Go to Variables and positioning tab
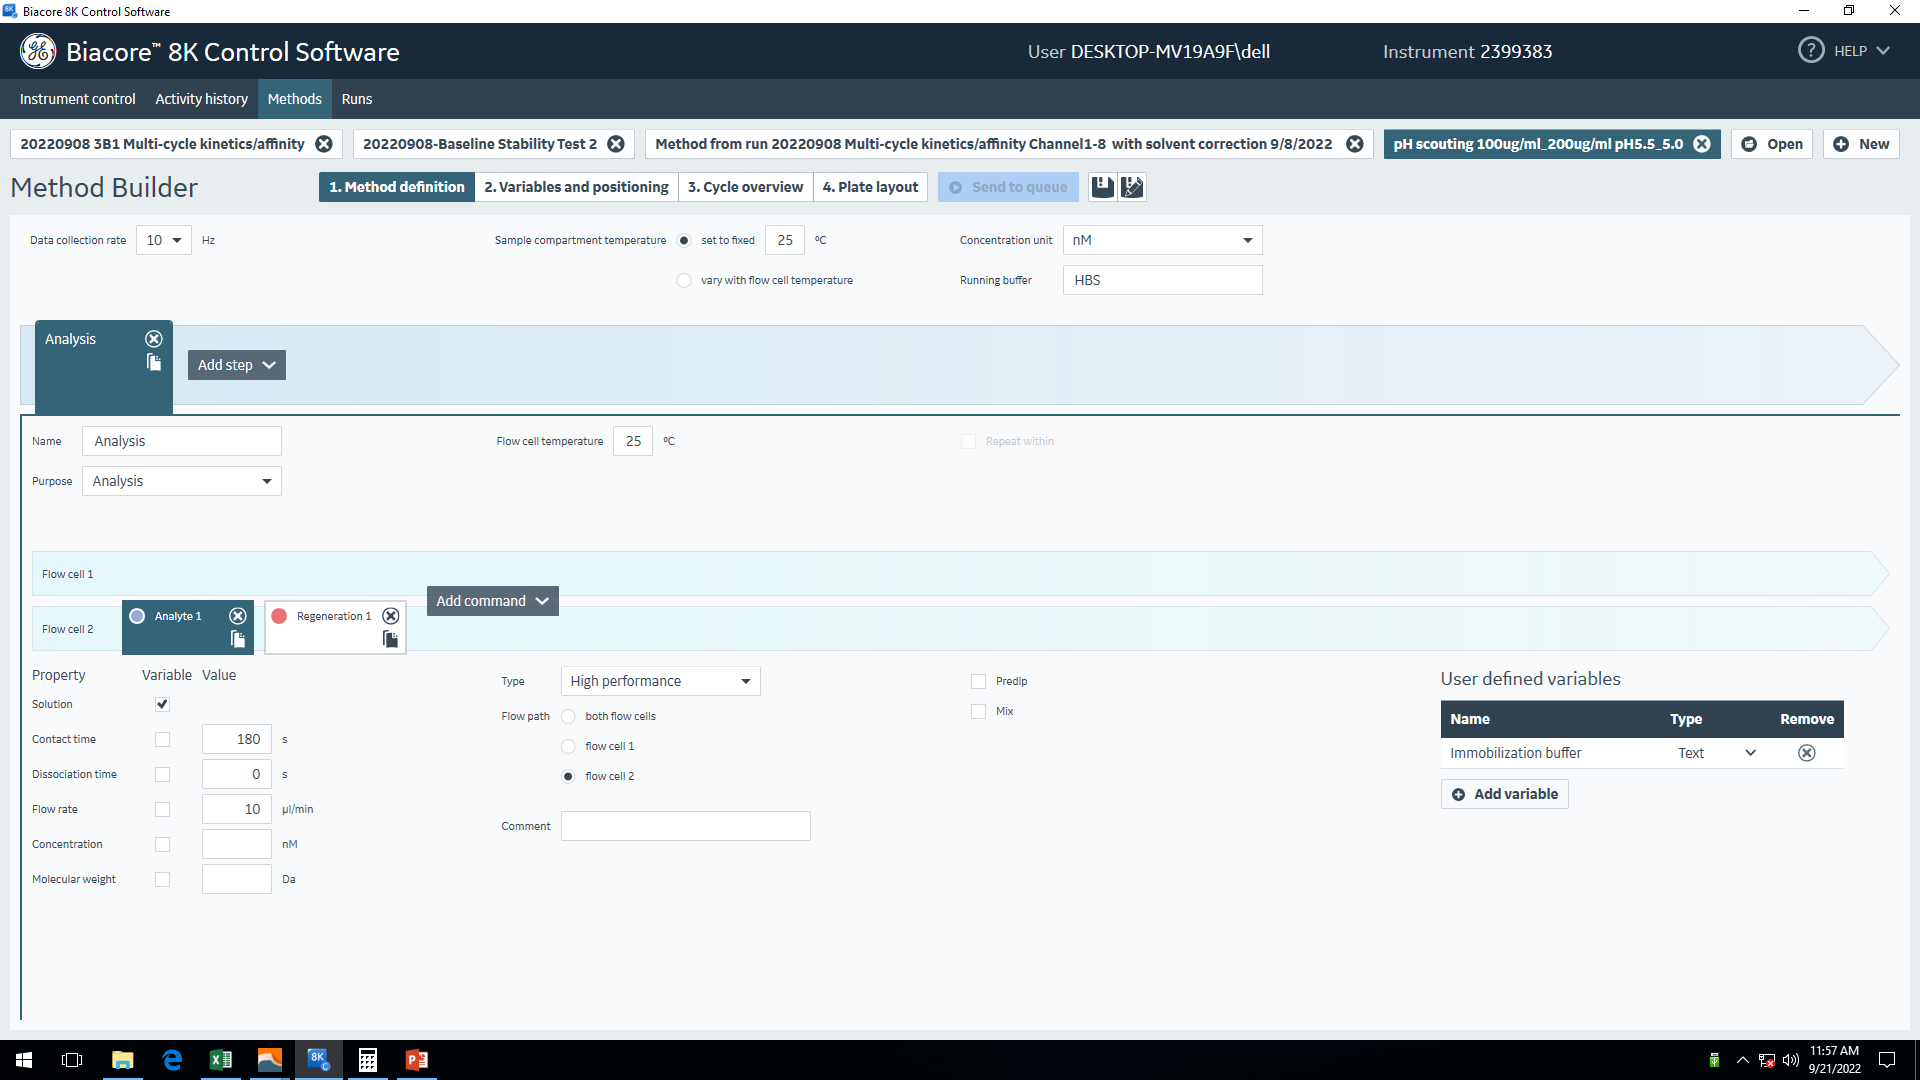This screenshot has width=1920, height=1080. tap(576, 187)
